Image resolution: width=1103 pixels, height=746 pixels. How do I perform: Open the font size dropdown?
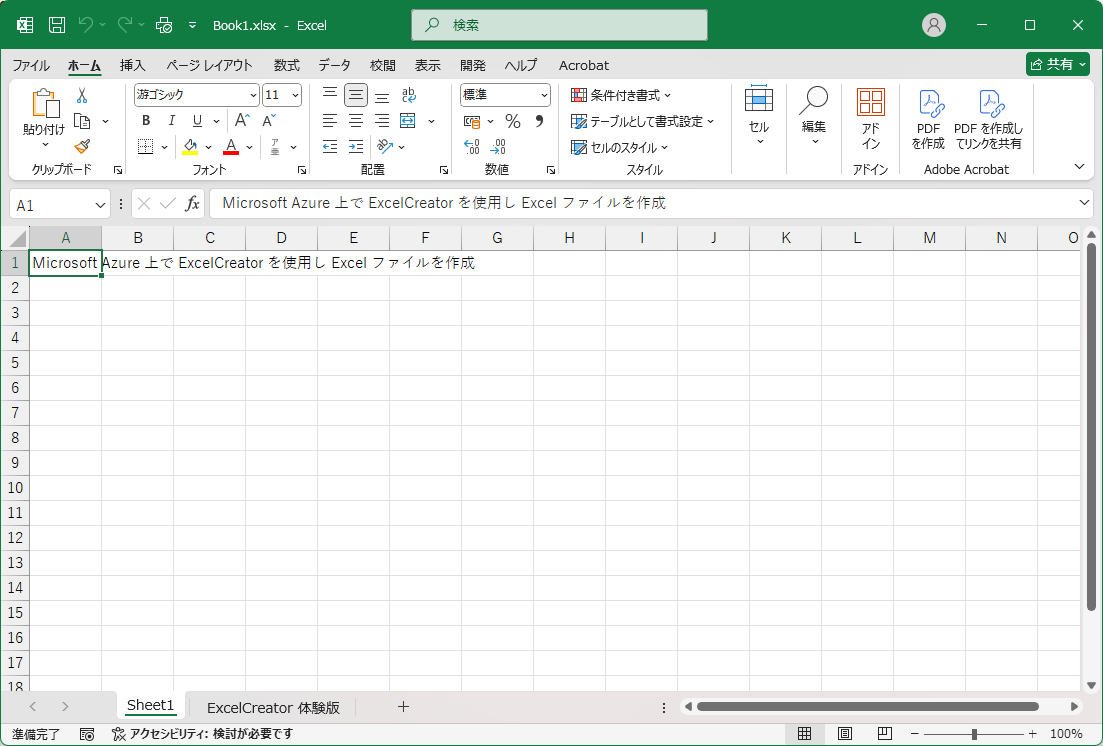coord(295,95)
